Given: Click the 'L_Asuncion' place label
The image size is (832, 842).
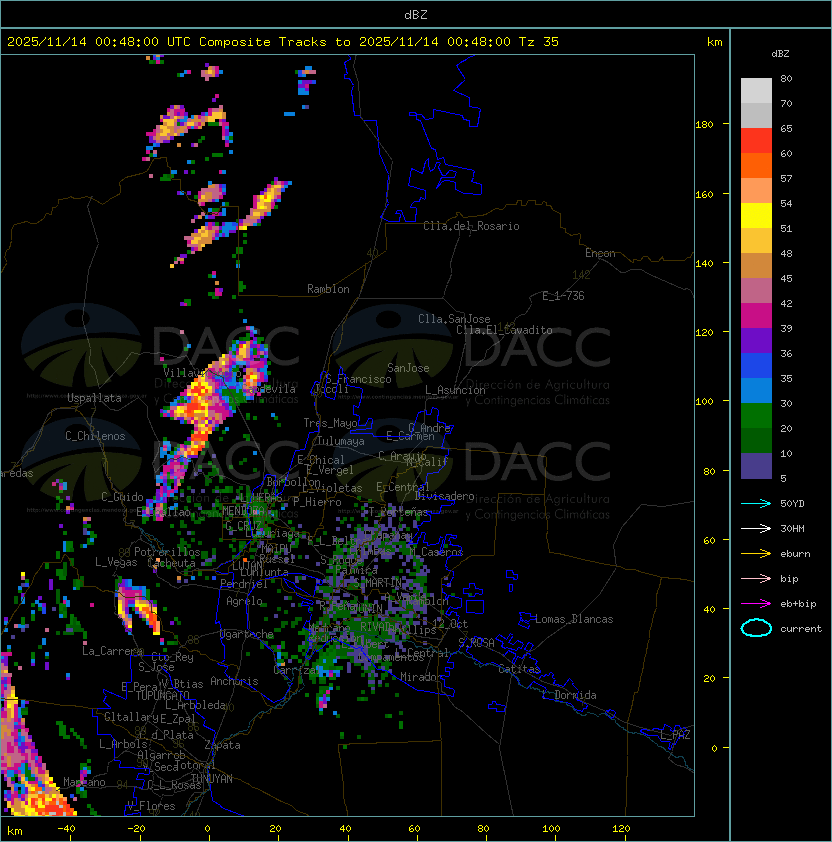Looking at the screenshot, I should (x=455, y=390).
